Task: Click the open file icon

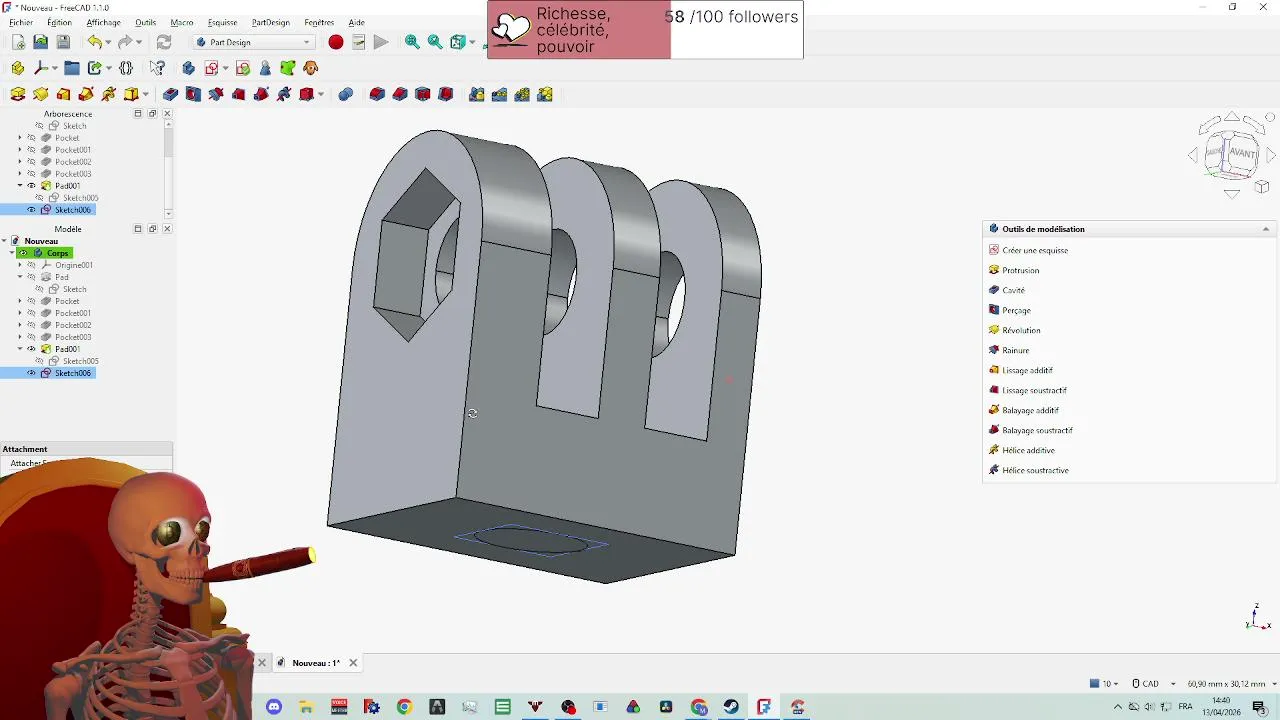Action: [40, 42]
